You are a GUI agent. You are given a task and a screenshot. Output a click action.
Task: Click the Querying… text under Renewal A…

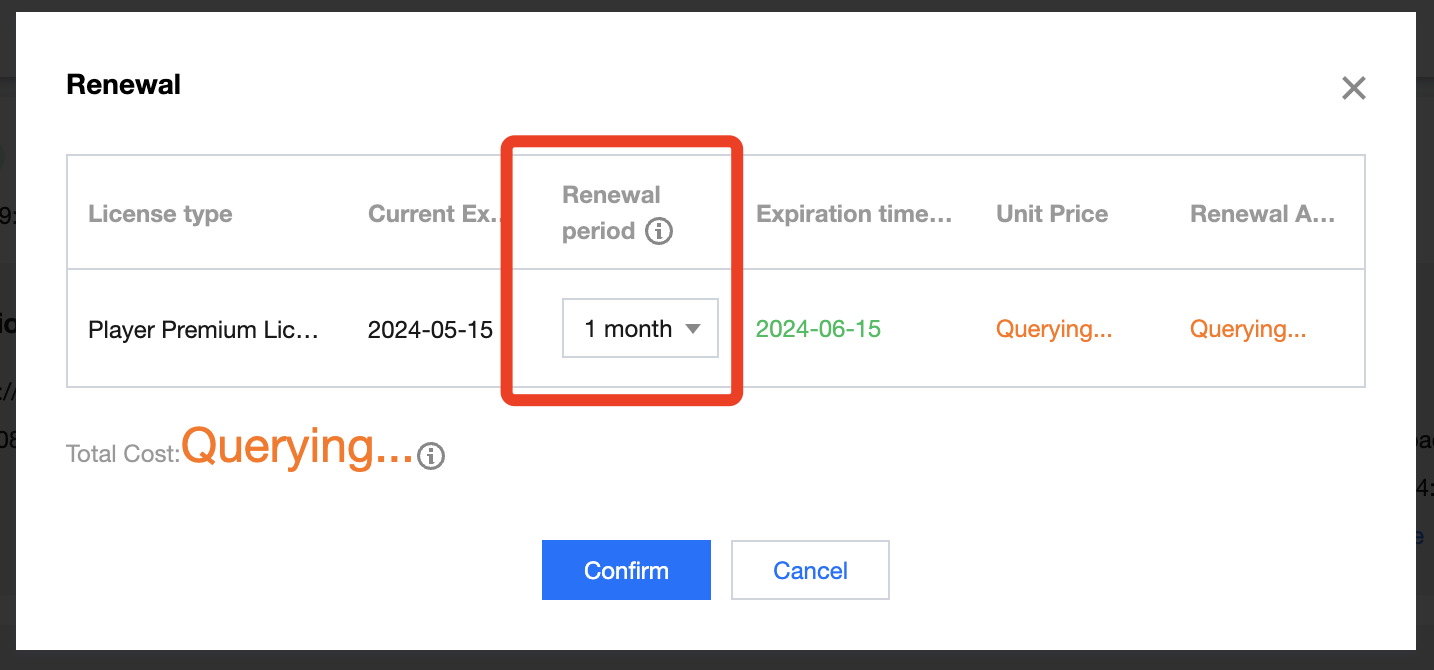pos(1248,329)
